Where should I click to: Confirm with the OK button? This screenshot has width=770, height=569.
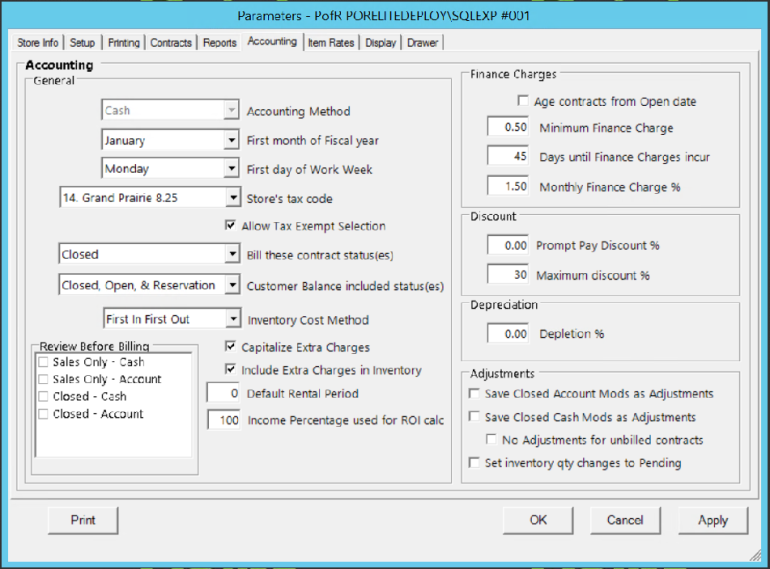538,520
